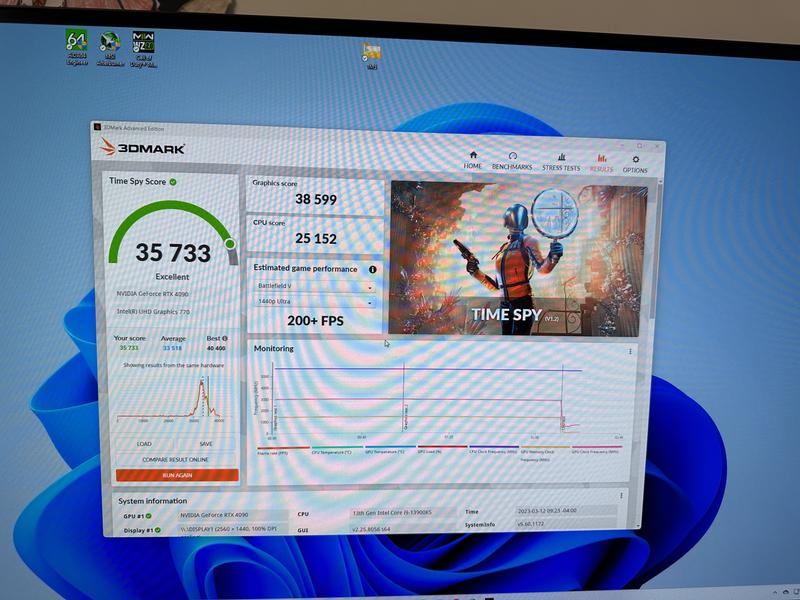The image size is (800, 600).
Task: Click the GPU #1 NVIDIA GeForce RTX 4090 field
Action: (x=234, y=515)
